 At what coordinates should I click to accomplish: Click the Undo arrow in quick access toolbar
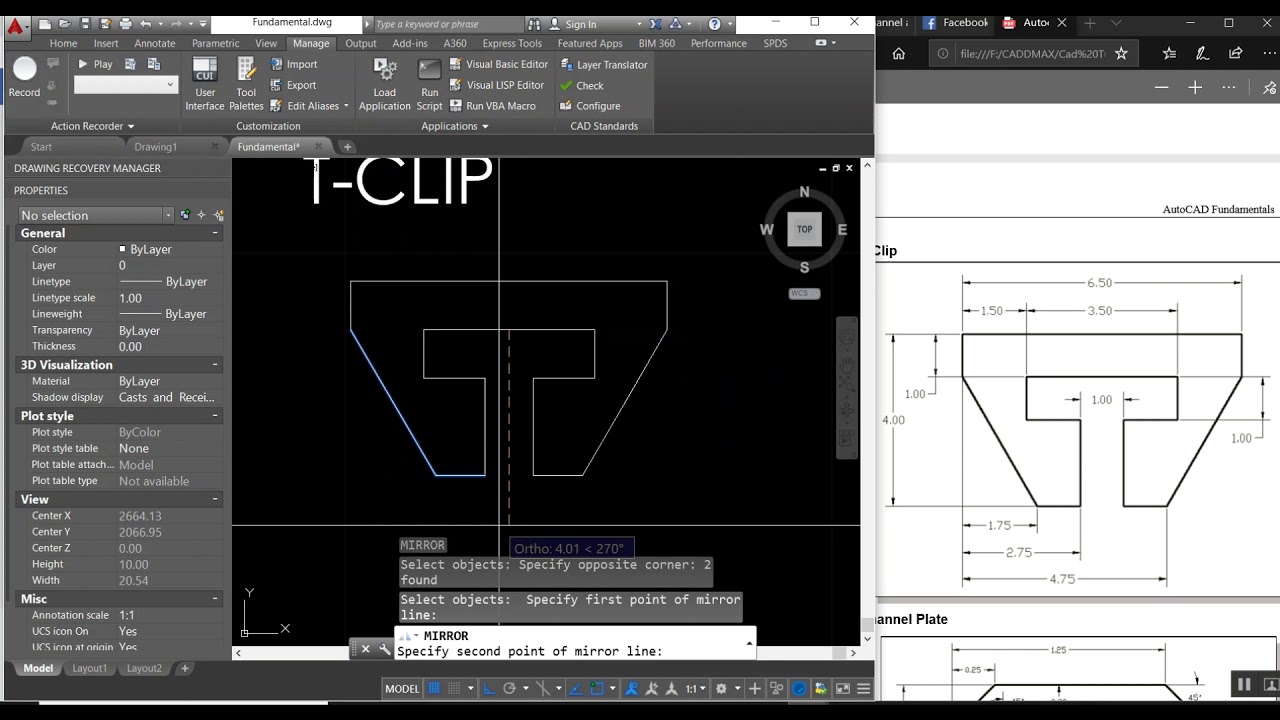tap(146, 23)
